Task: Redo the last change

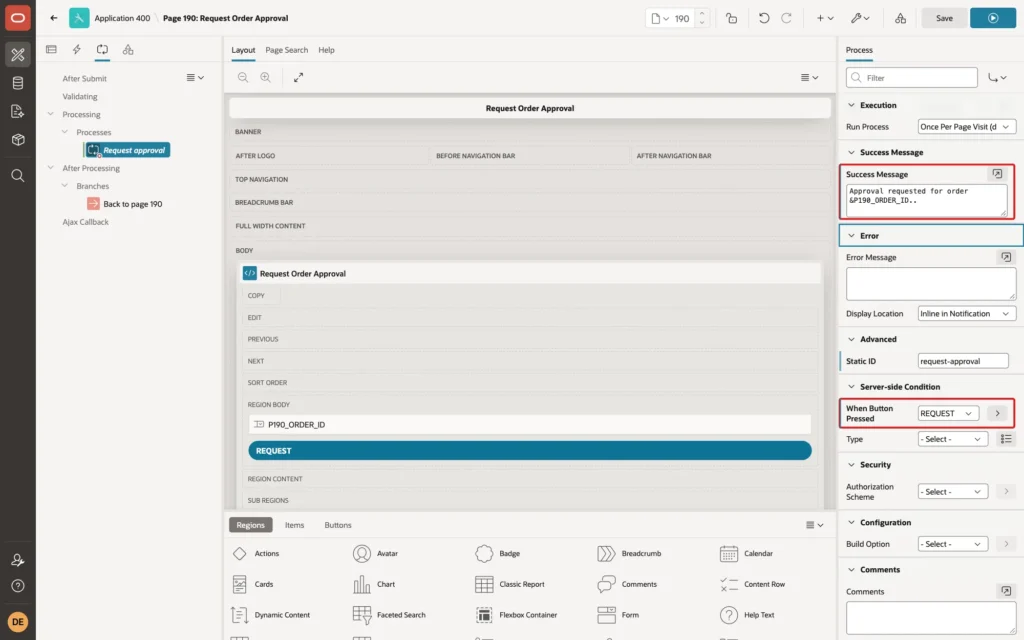Action: pos(786,18)
